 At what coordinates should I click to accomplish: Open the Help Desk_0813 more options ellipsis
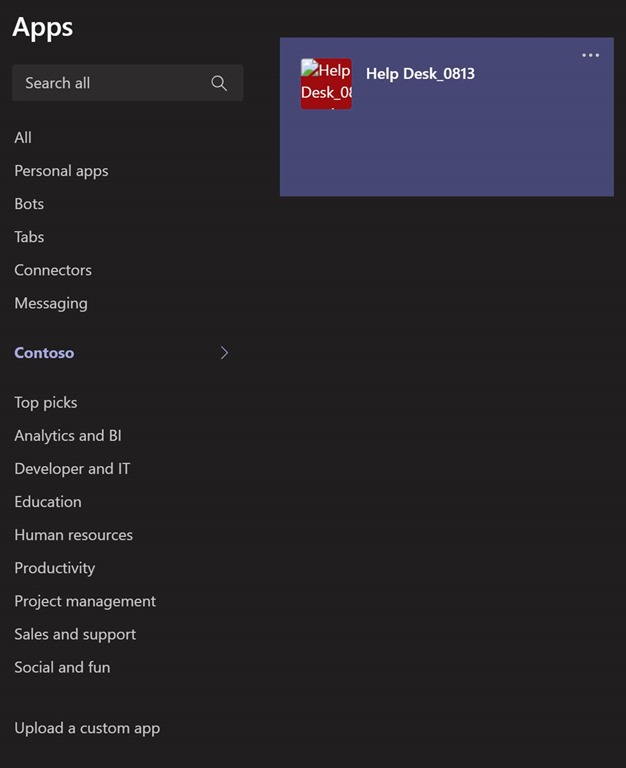pyautogui.click(x=591, y=55)
